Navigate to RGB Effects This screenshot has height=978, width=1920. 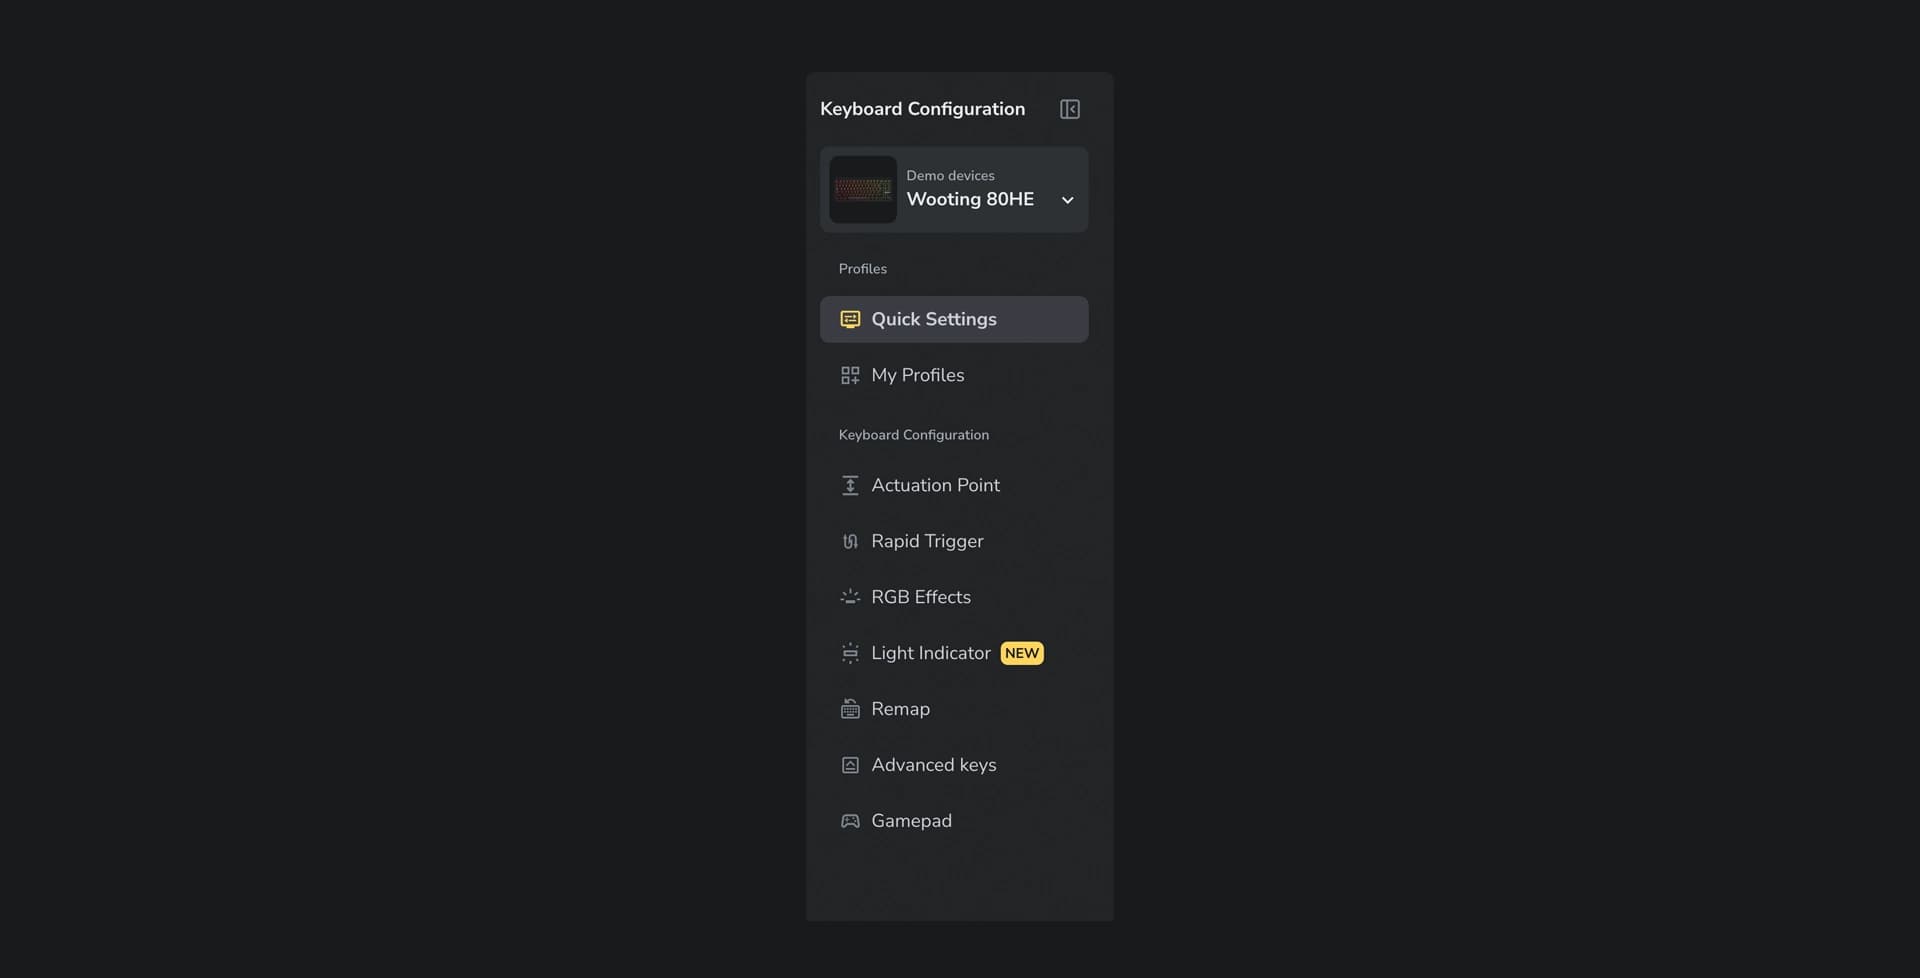tap(920, 597)
